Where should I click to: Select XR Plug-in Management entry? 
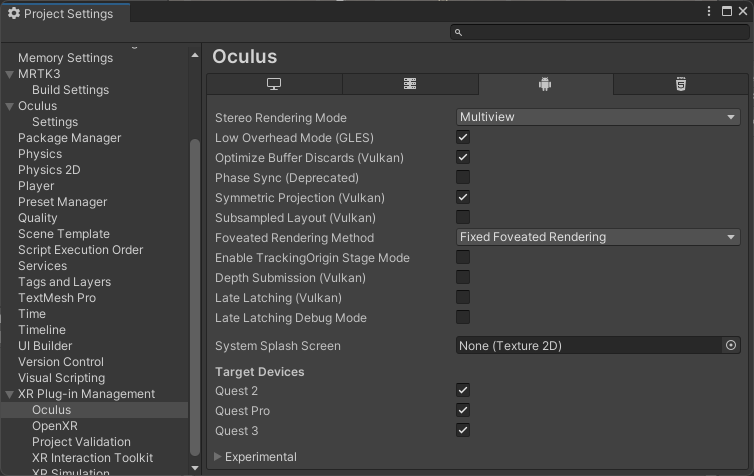tap(87, 394)
